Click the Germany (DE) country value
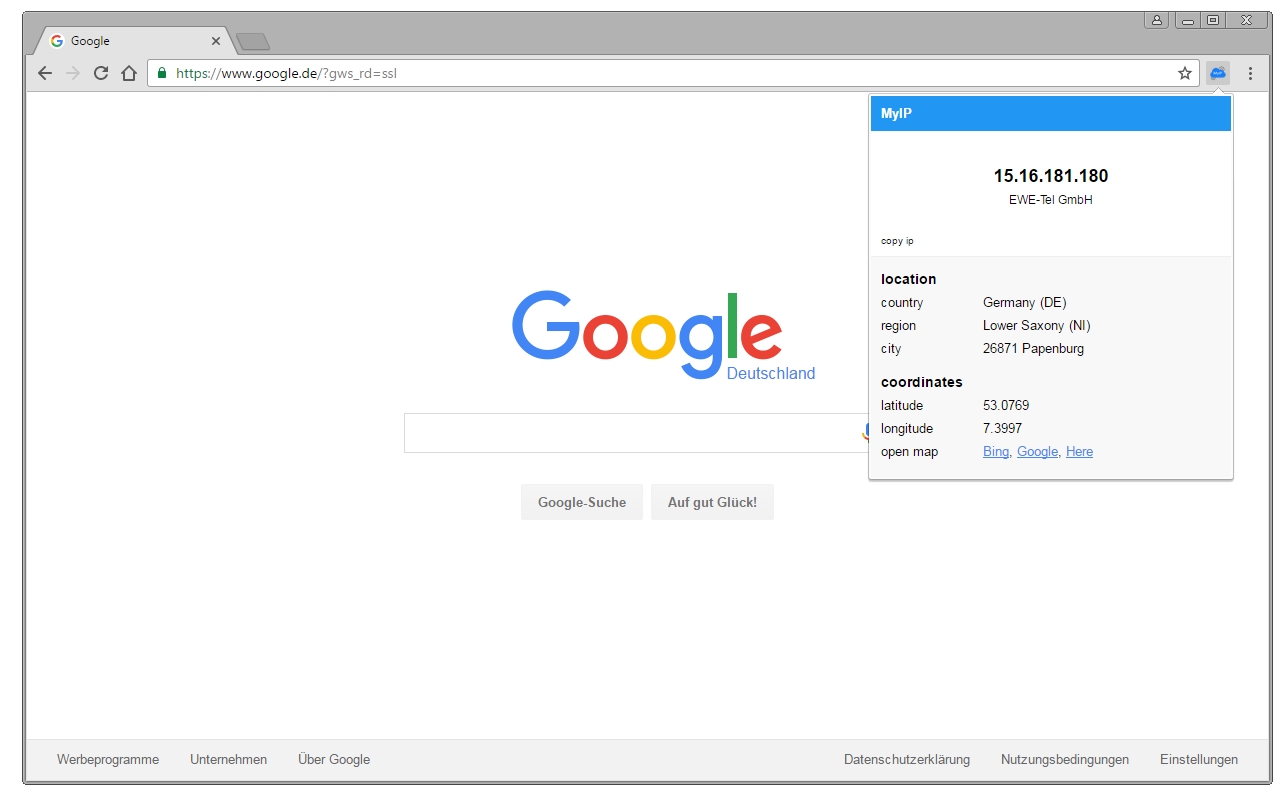This screenshot has height=800, width=1280. (1025, 302)
